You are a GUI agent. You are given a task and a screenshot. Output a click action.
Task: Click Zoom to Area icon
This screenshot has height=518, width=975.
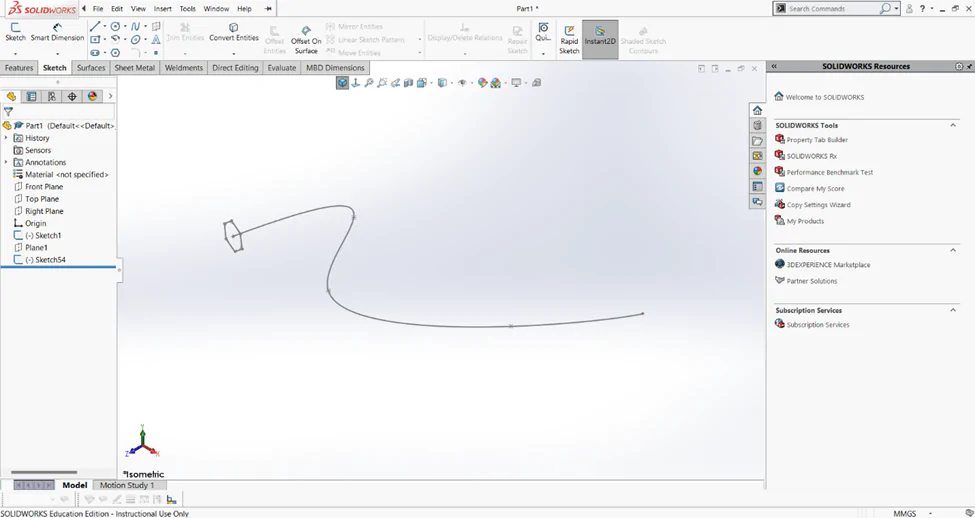coord(382,83)
